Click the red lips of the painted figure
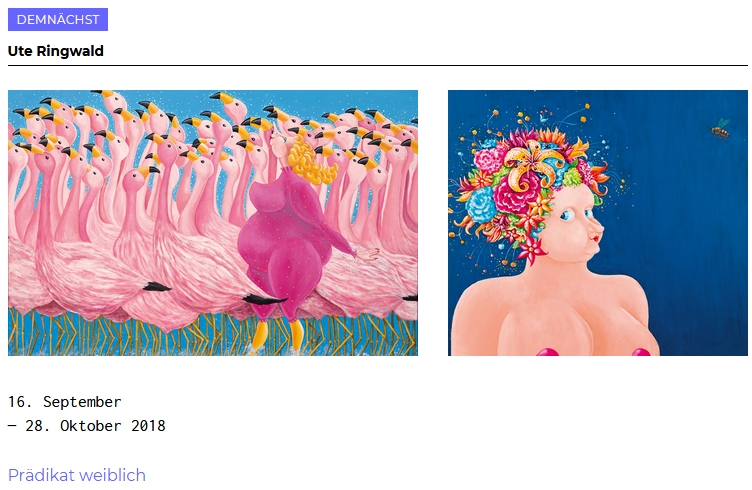 [596, 237]
